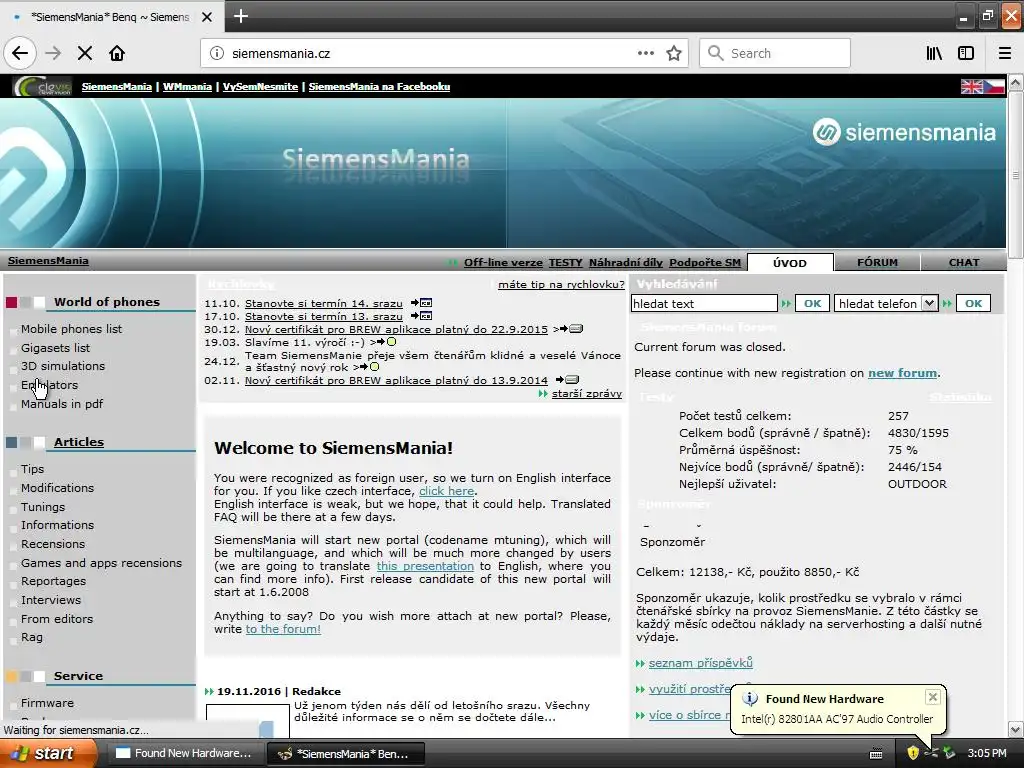This screenshot has width=1024, height=768.
Task: Click the page scrollbar up arrow
Action: click(1016, 82)
